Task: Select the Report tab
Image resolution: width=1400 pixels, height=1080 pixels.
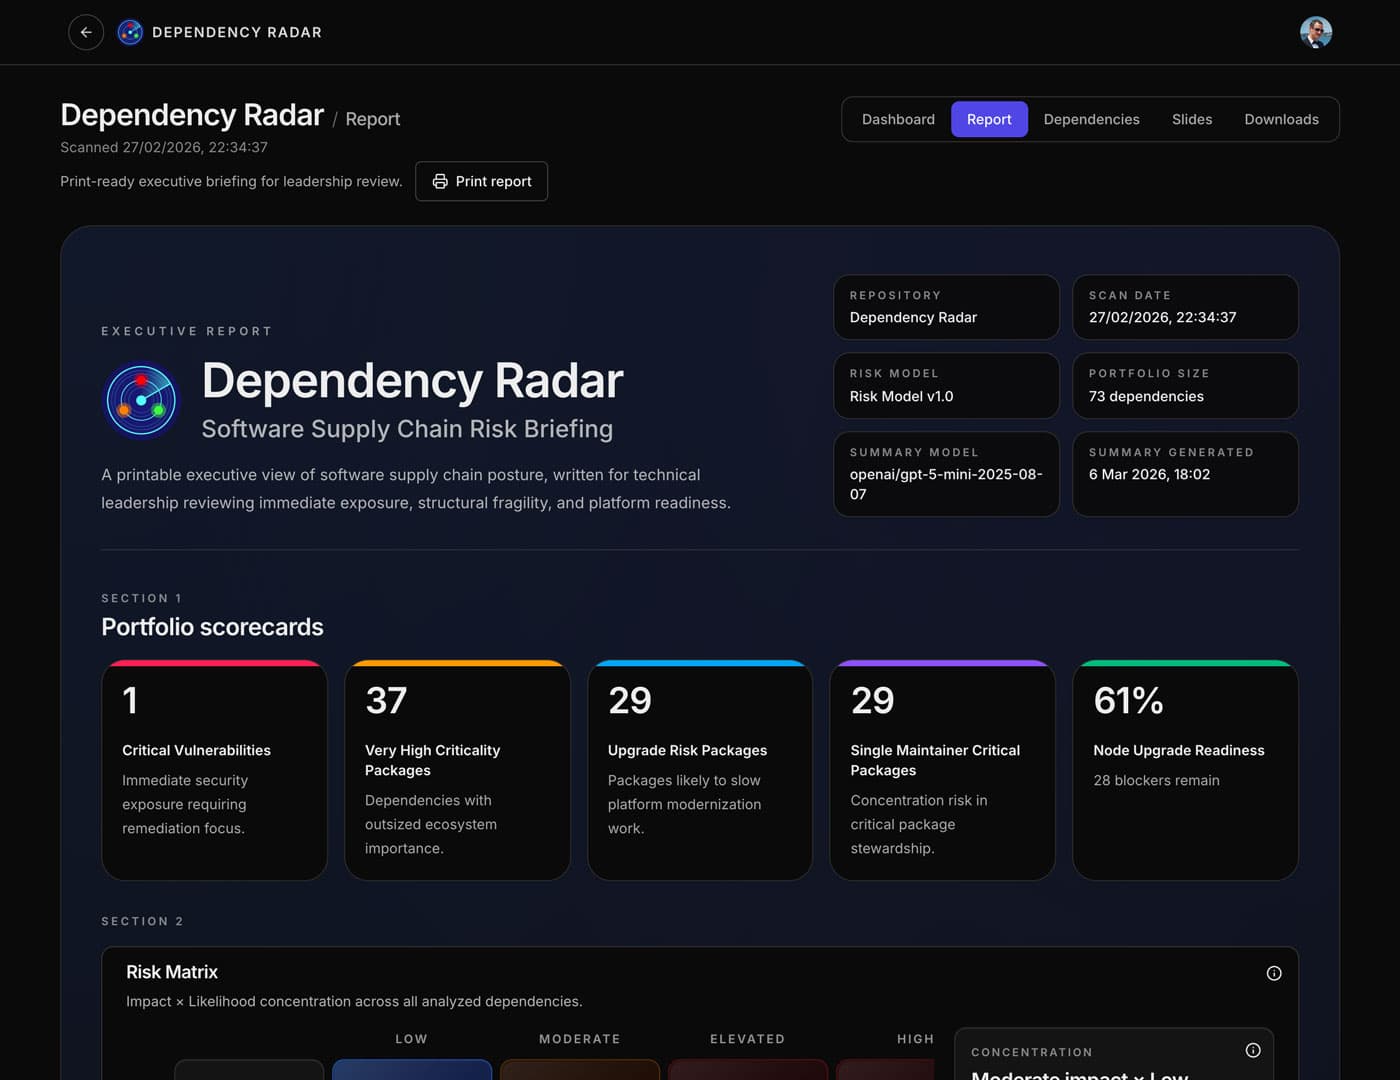Action: tap(989, 119)
